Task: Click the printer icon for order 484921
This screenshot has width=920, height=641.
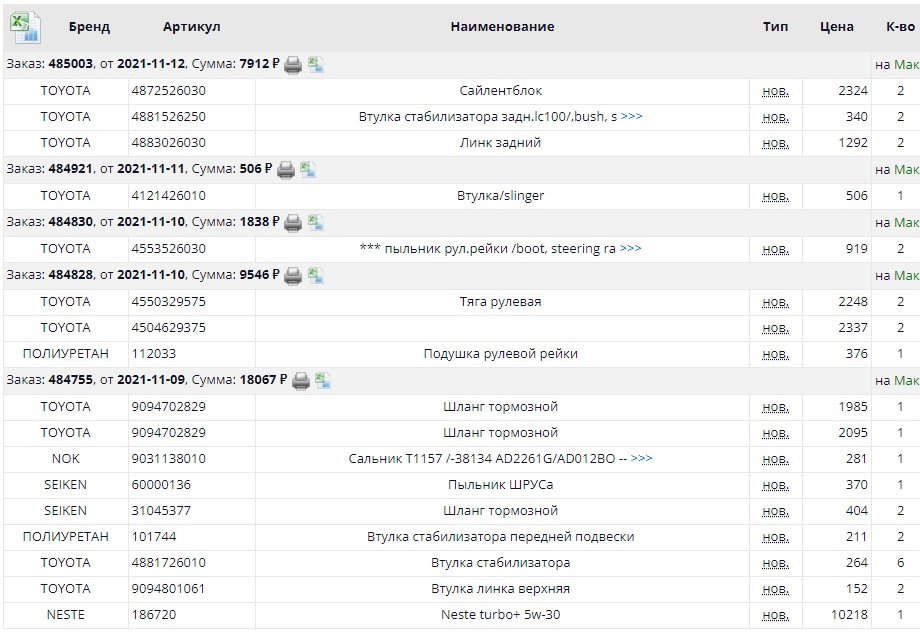Action: [x=286, y=170]
